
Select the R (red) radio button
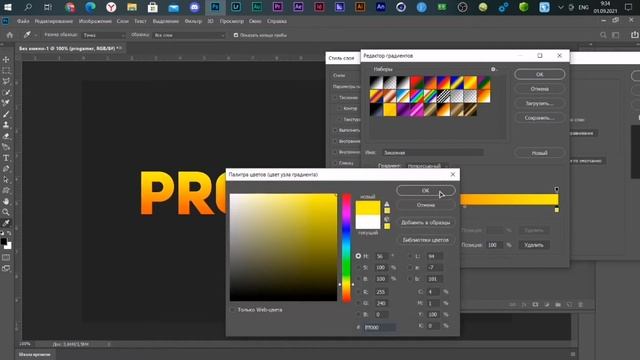[358, 292]
